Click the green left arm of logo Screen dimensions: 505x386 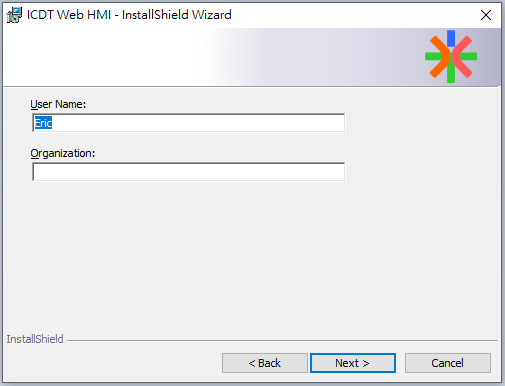coord(433,56)
